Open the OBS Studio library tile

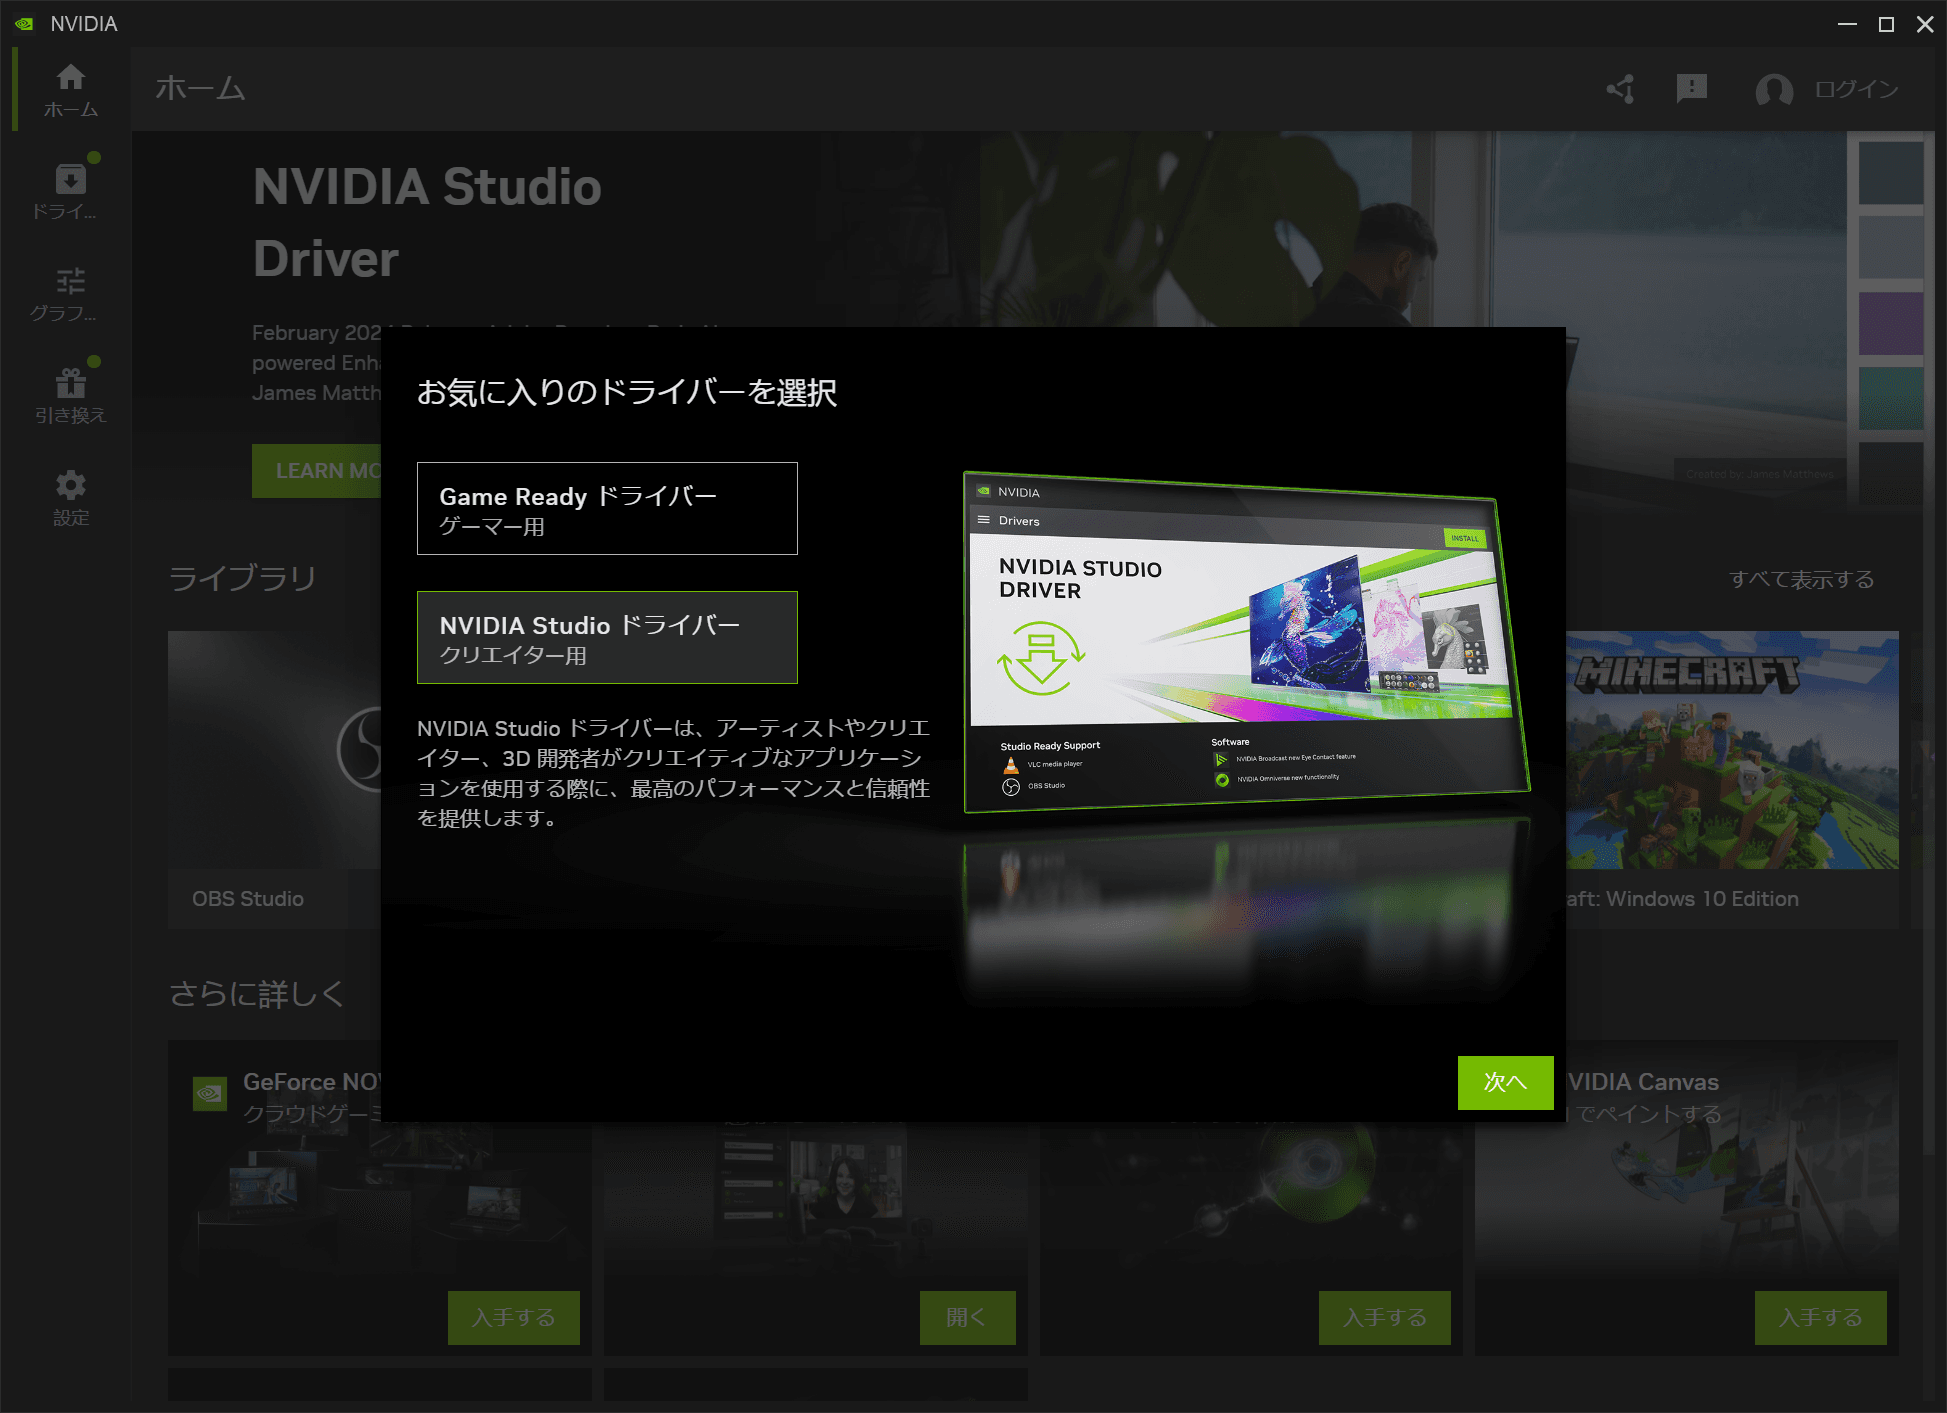click(x=275, y=778)
